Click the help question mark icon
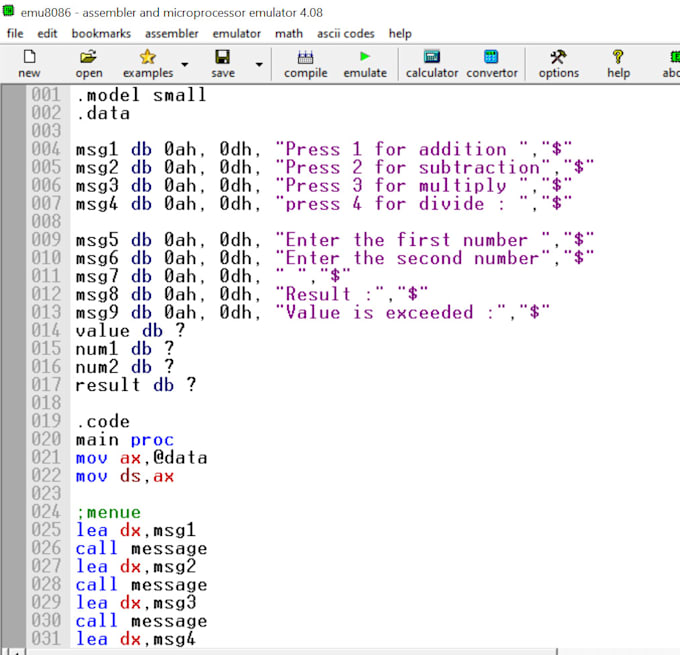 point(618,56)
